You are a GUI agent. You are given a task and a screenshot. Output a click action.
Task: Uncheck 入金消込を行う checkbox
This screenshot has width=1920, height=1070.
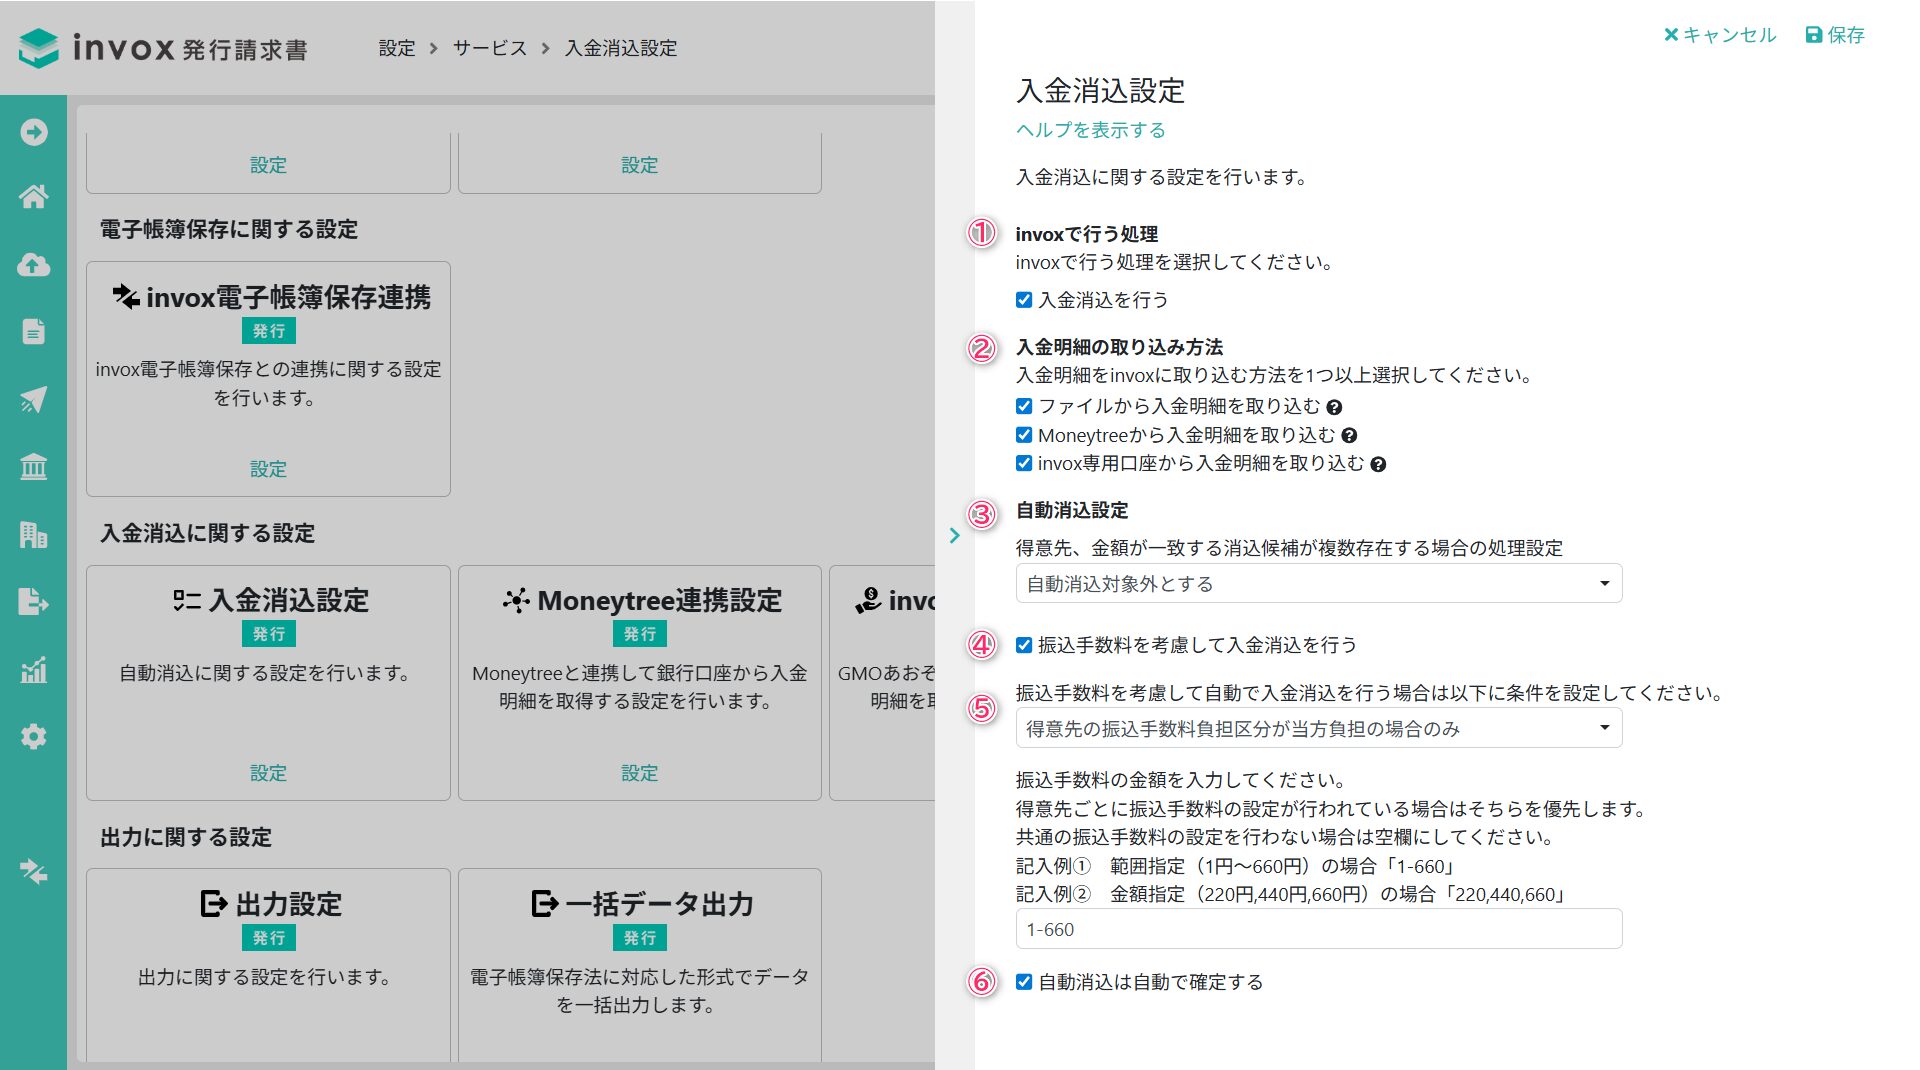pos(1024,300)
